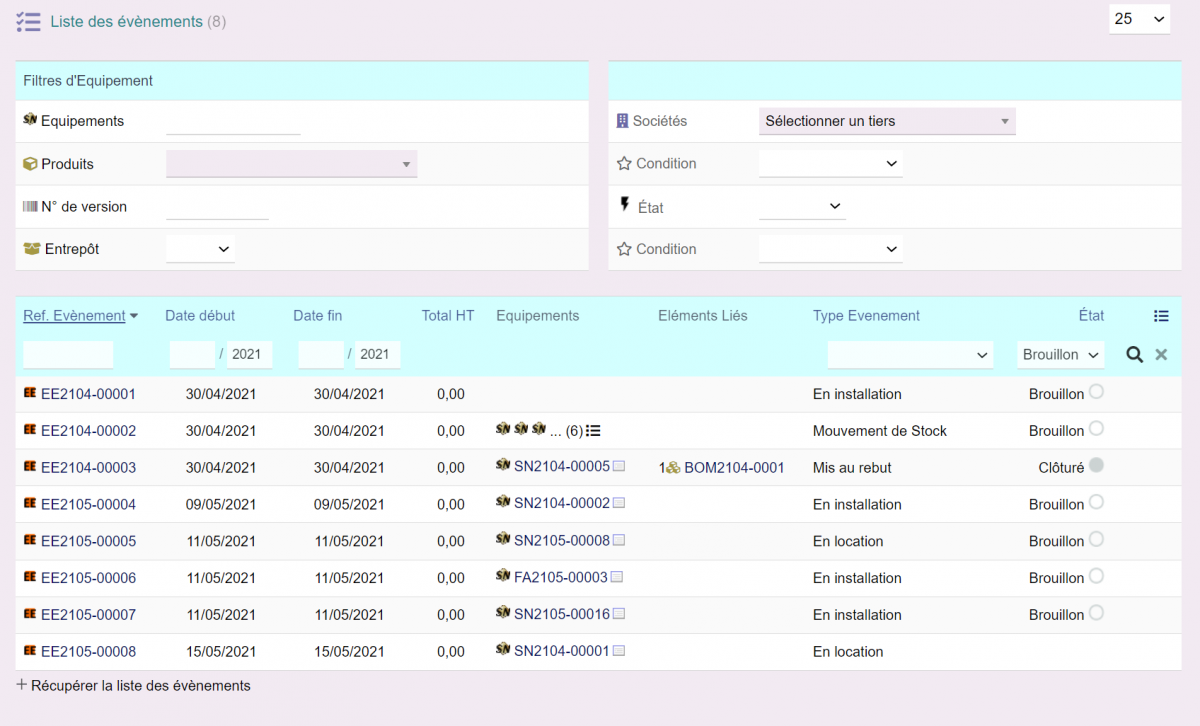
Task: Sort by Type Evenement column header
Action: (x=866, y=316)
